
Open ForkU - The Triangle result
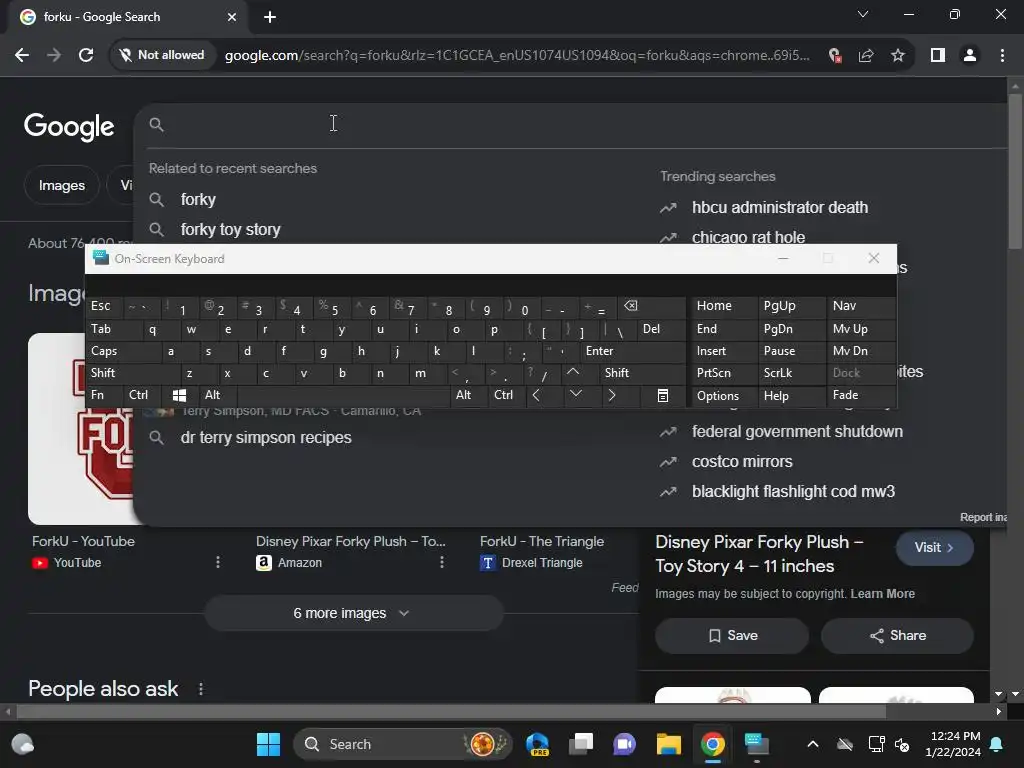(541, 541)
